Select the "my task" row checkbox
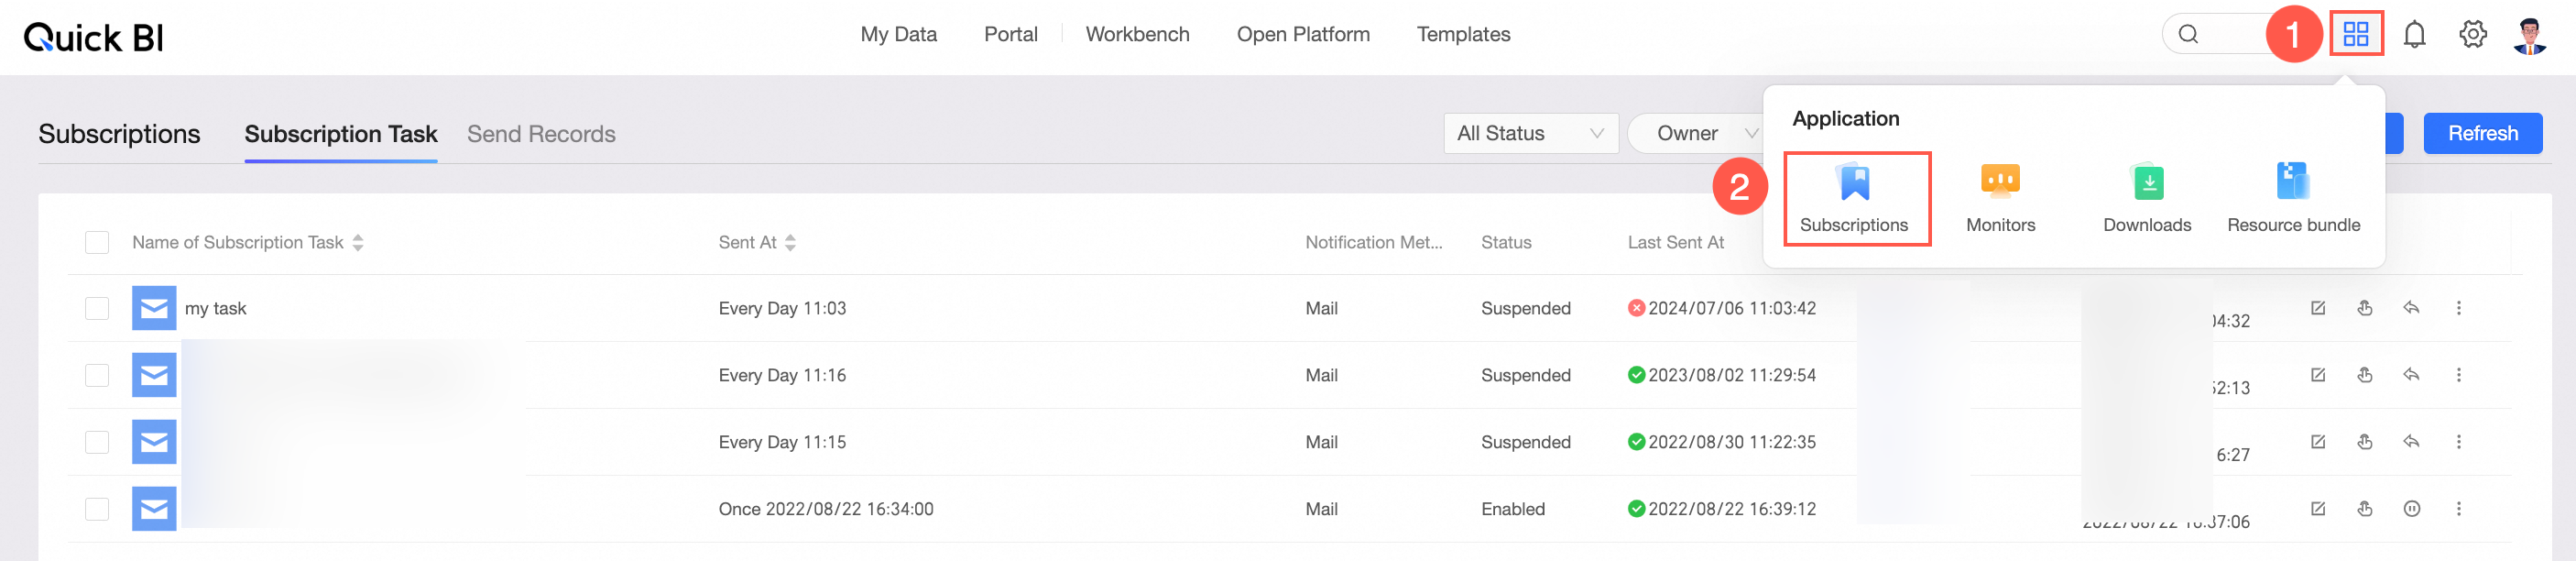The height and width of the screenshot is (561, 2576). click(x=97, y=308)
